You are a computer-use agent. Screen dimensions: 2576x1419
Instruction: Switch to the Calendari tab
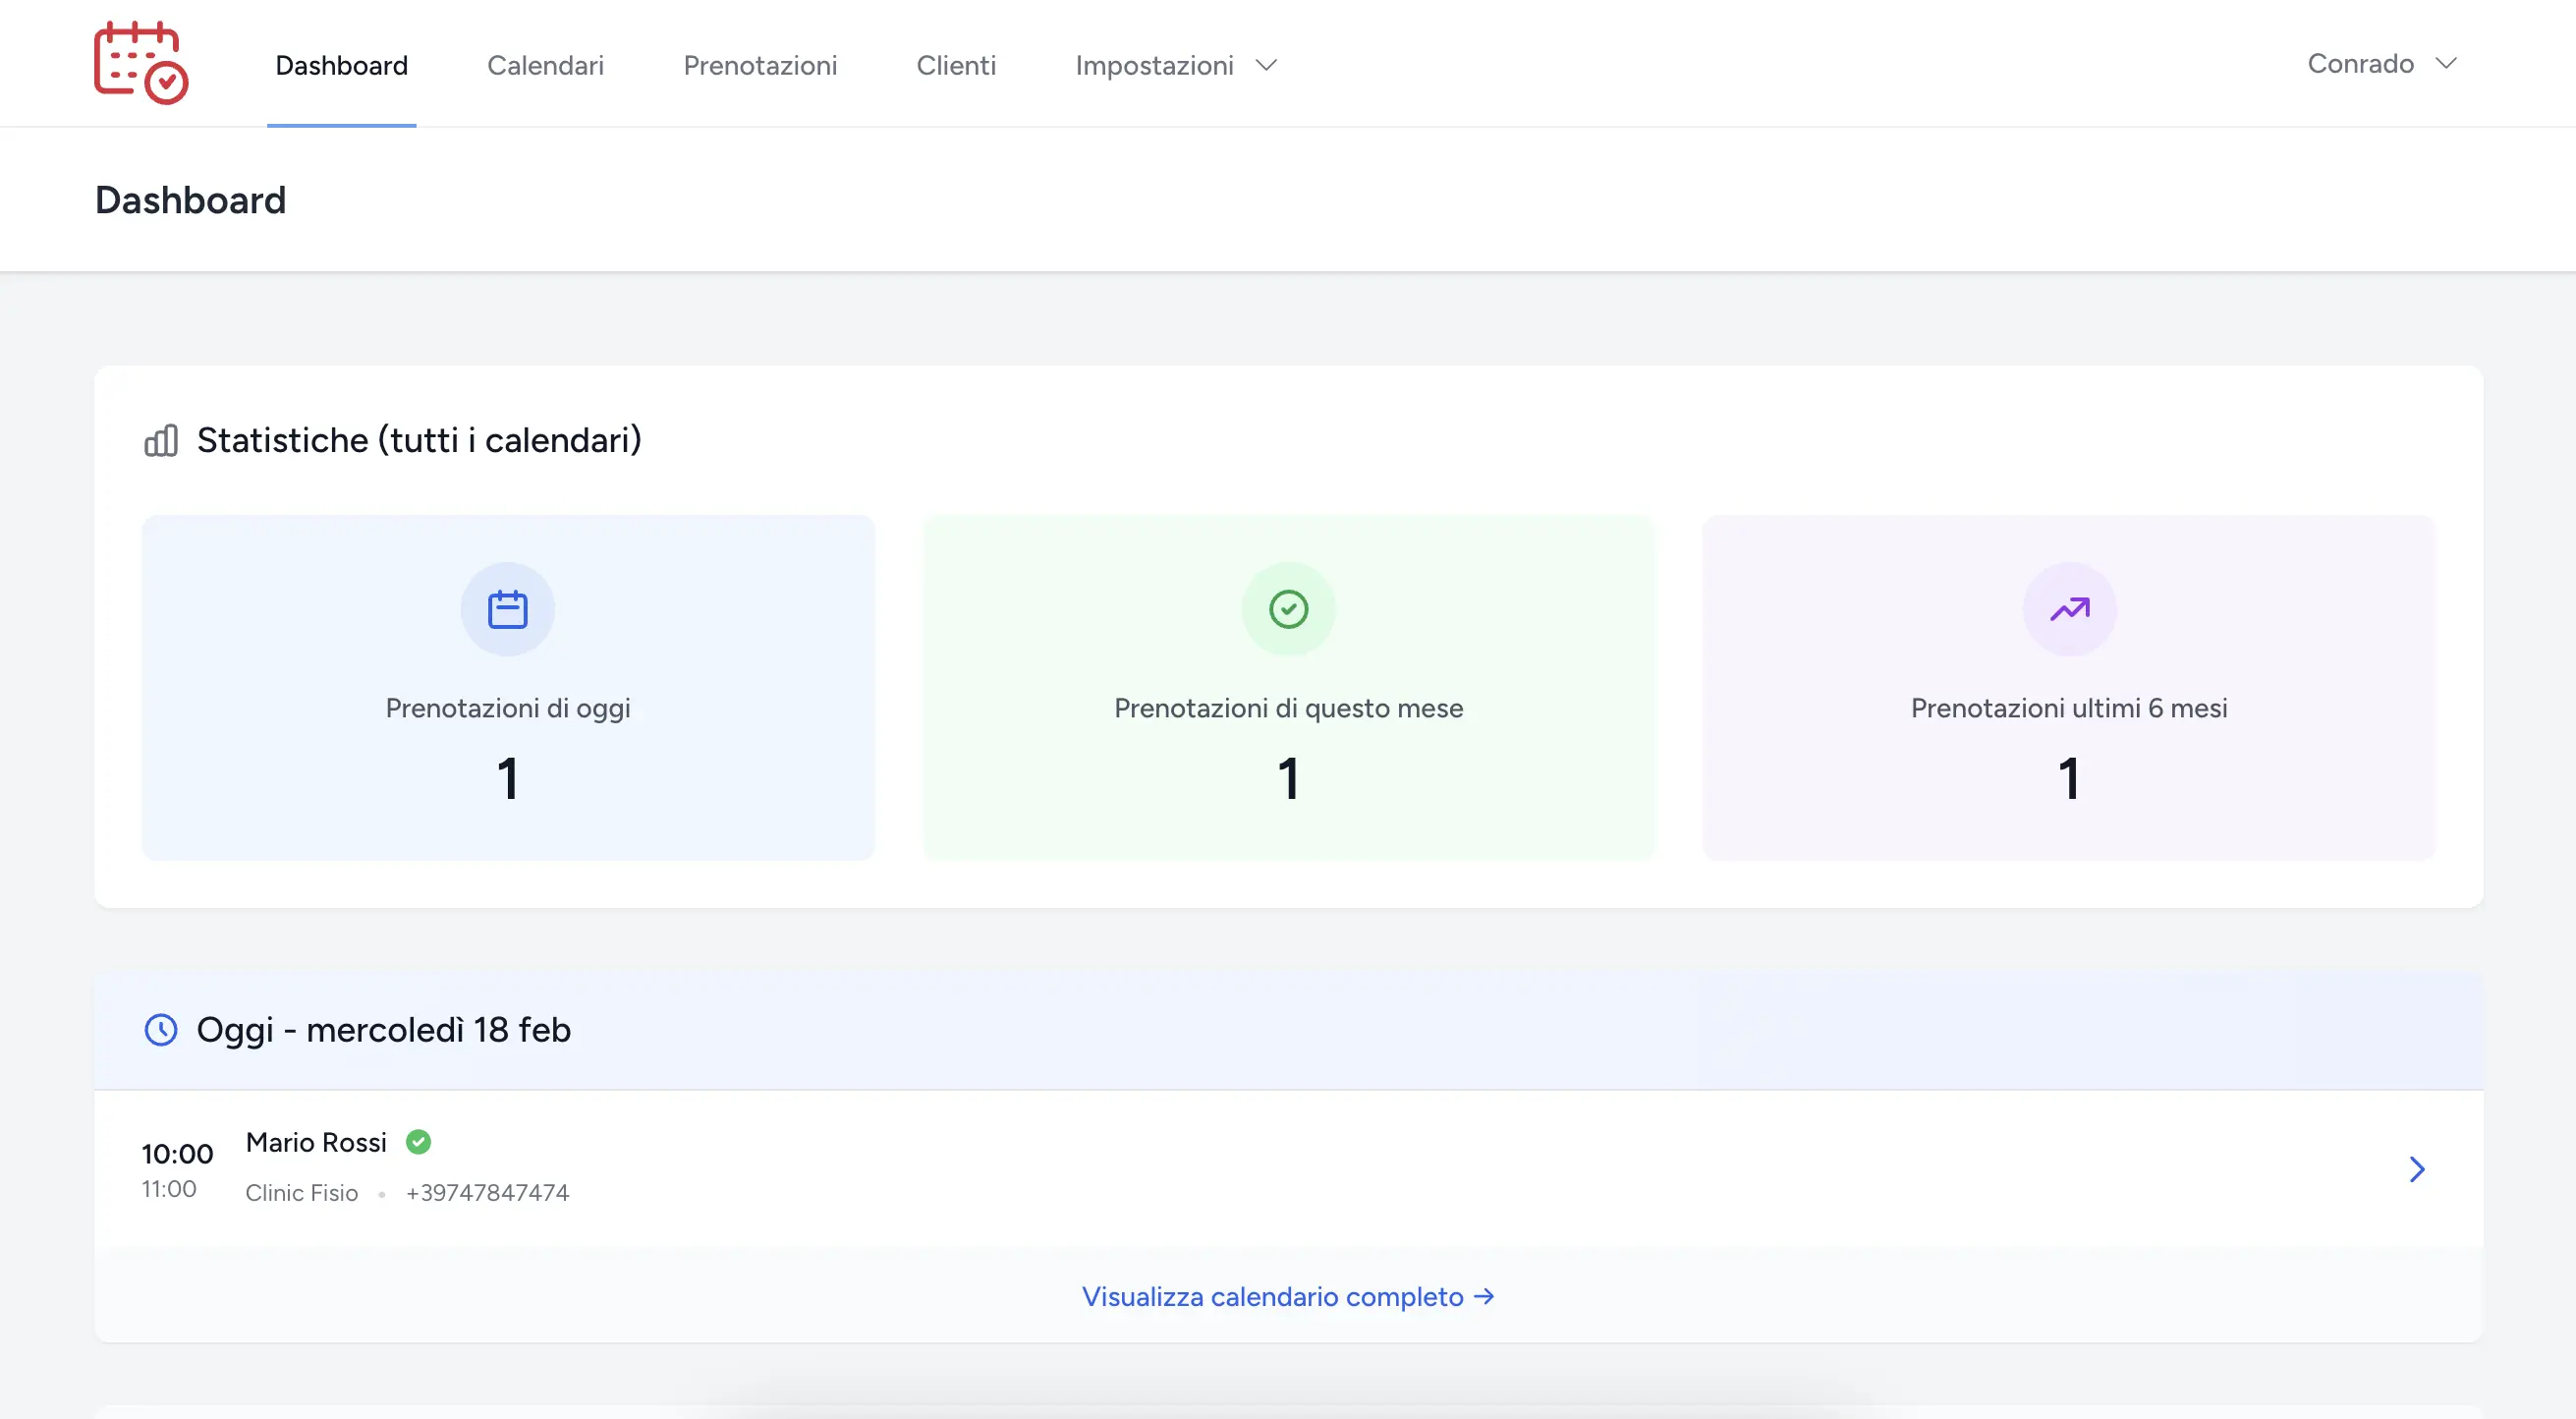point(545,65)
